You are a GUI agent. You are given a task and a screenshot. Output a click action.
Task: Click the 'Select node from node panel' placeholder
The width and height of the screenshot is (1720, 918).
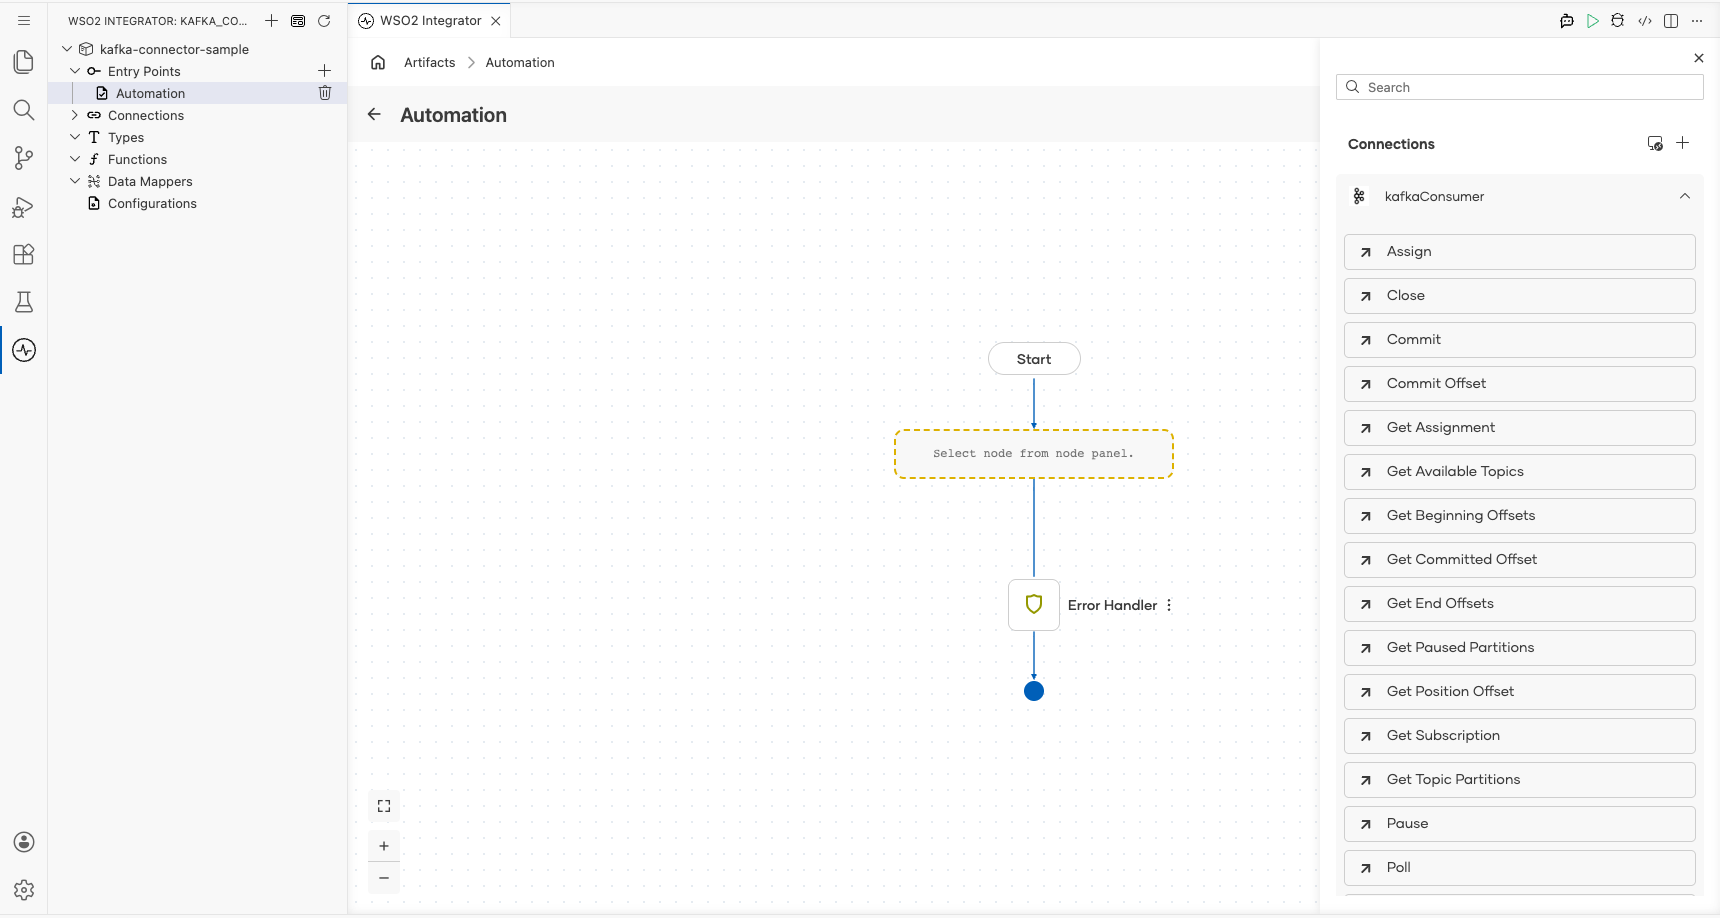tap(1034, 454)
